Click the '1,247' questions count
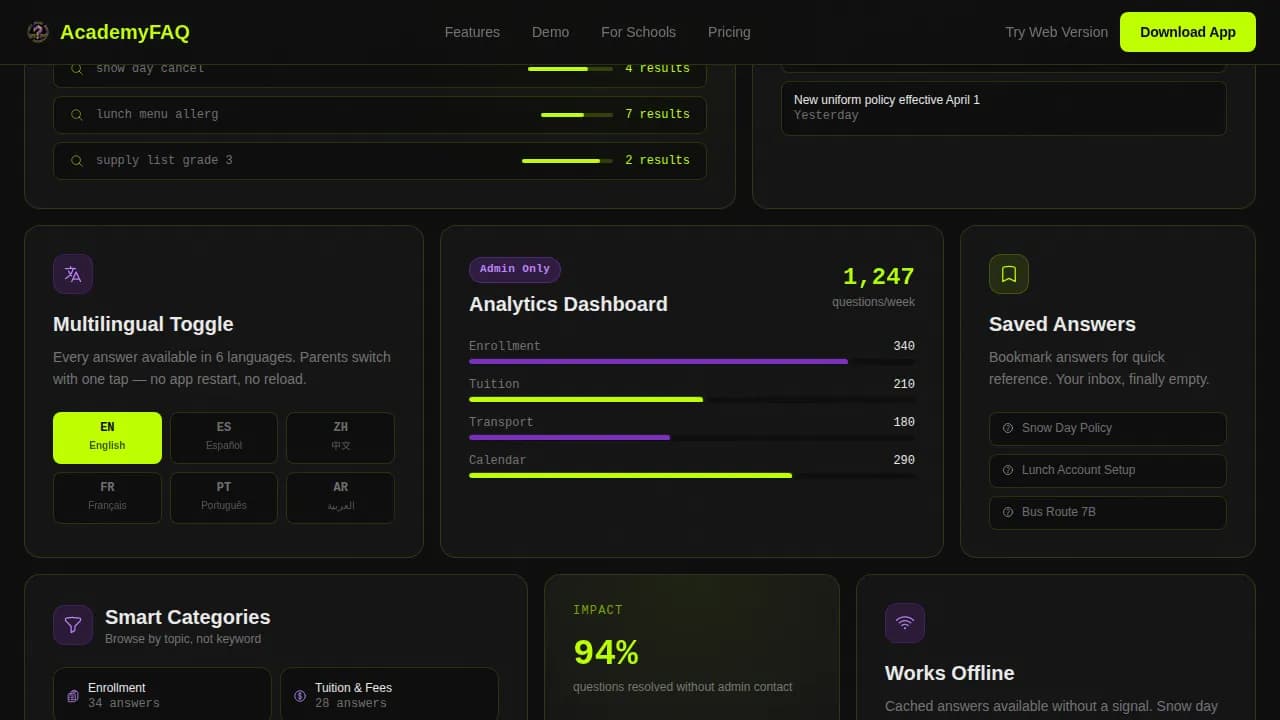Screen dimensions: 1280x720 point(878,277)
